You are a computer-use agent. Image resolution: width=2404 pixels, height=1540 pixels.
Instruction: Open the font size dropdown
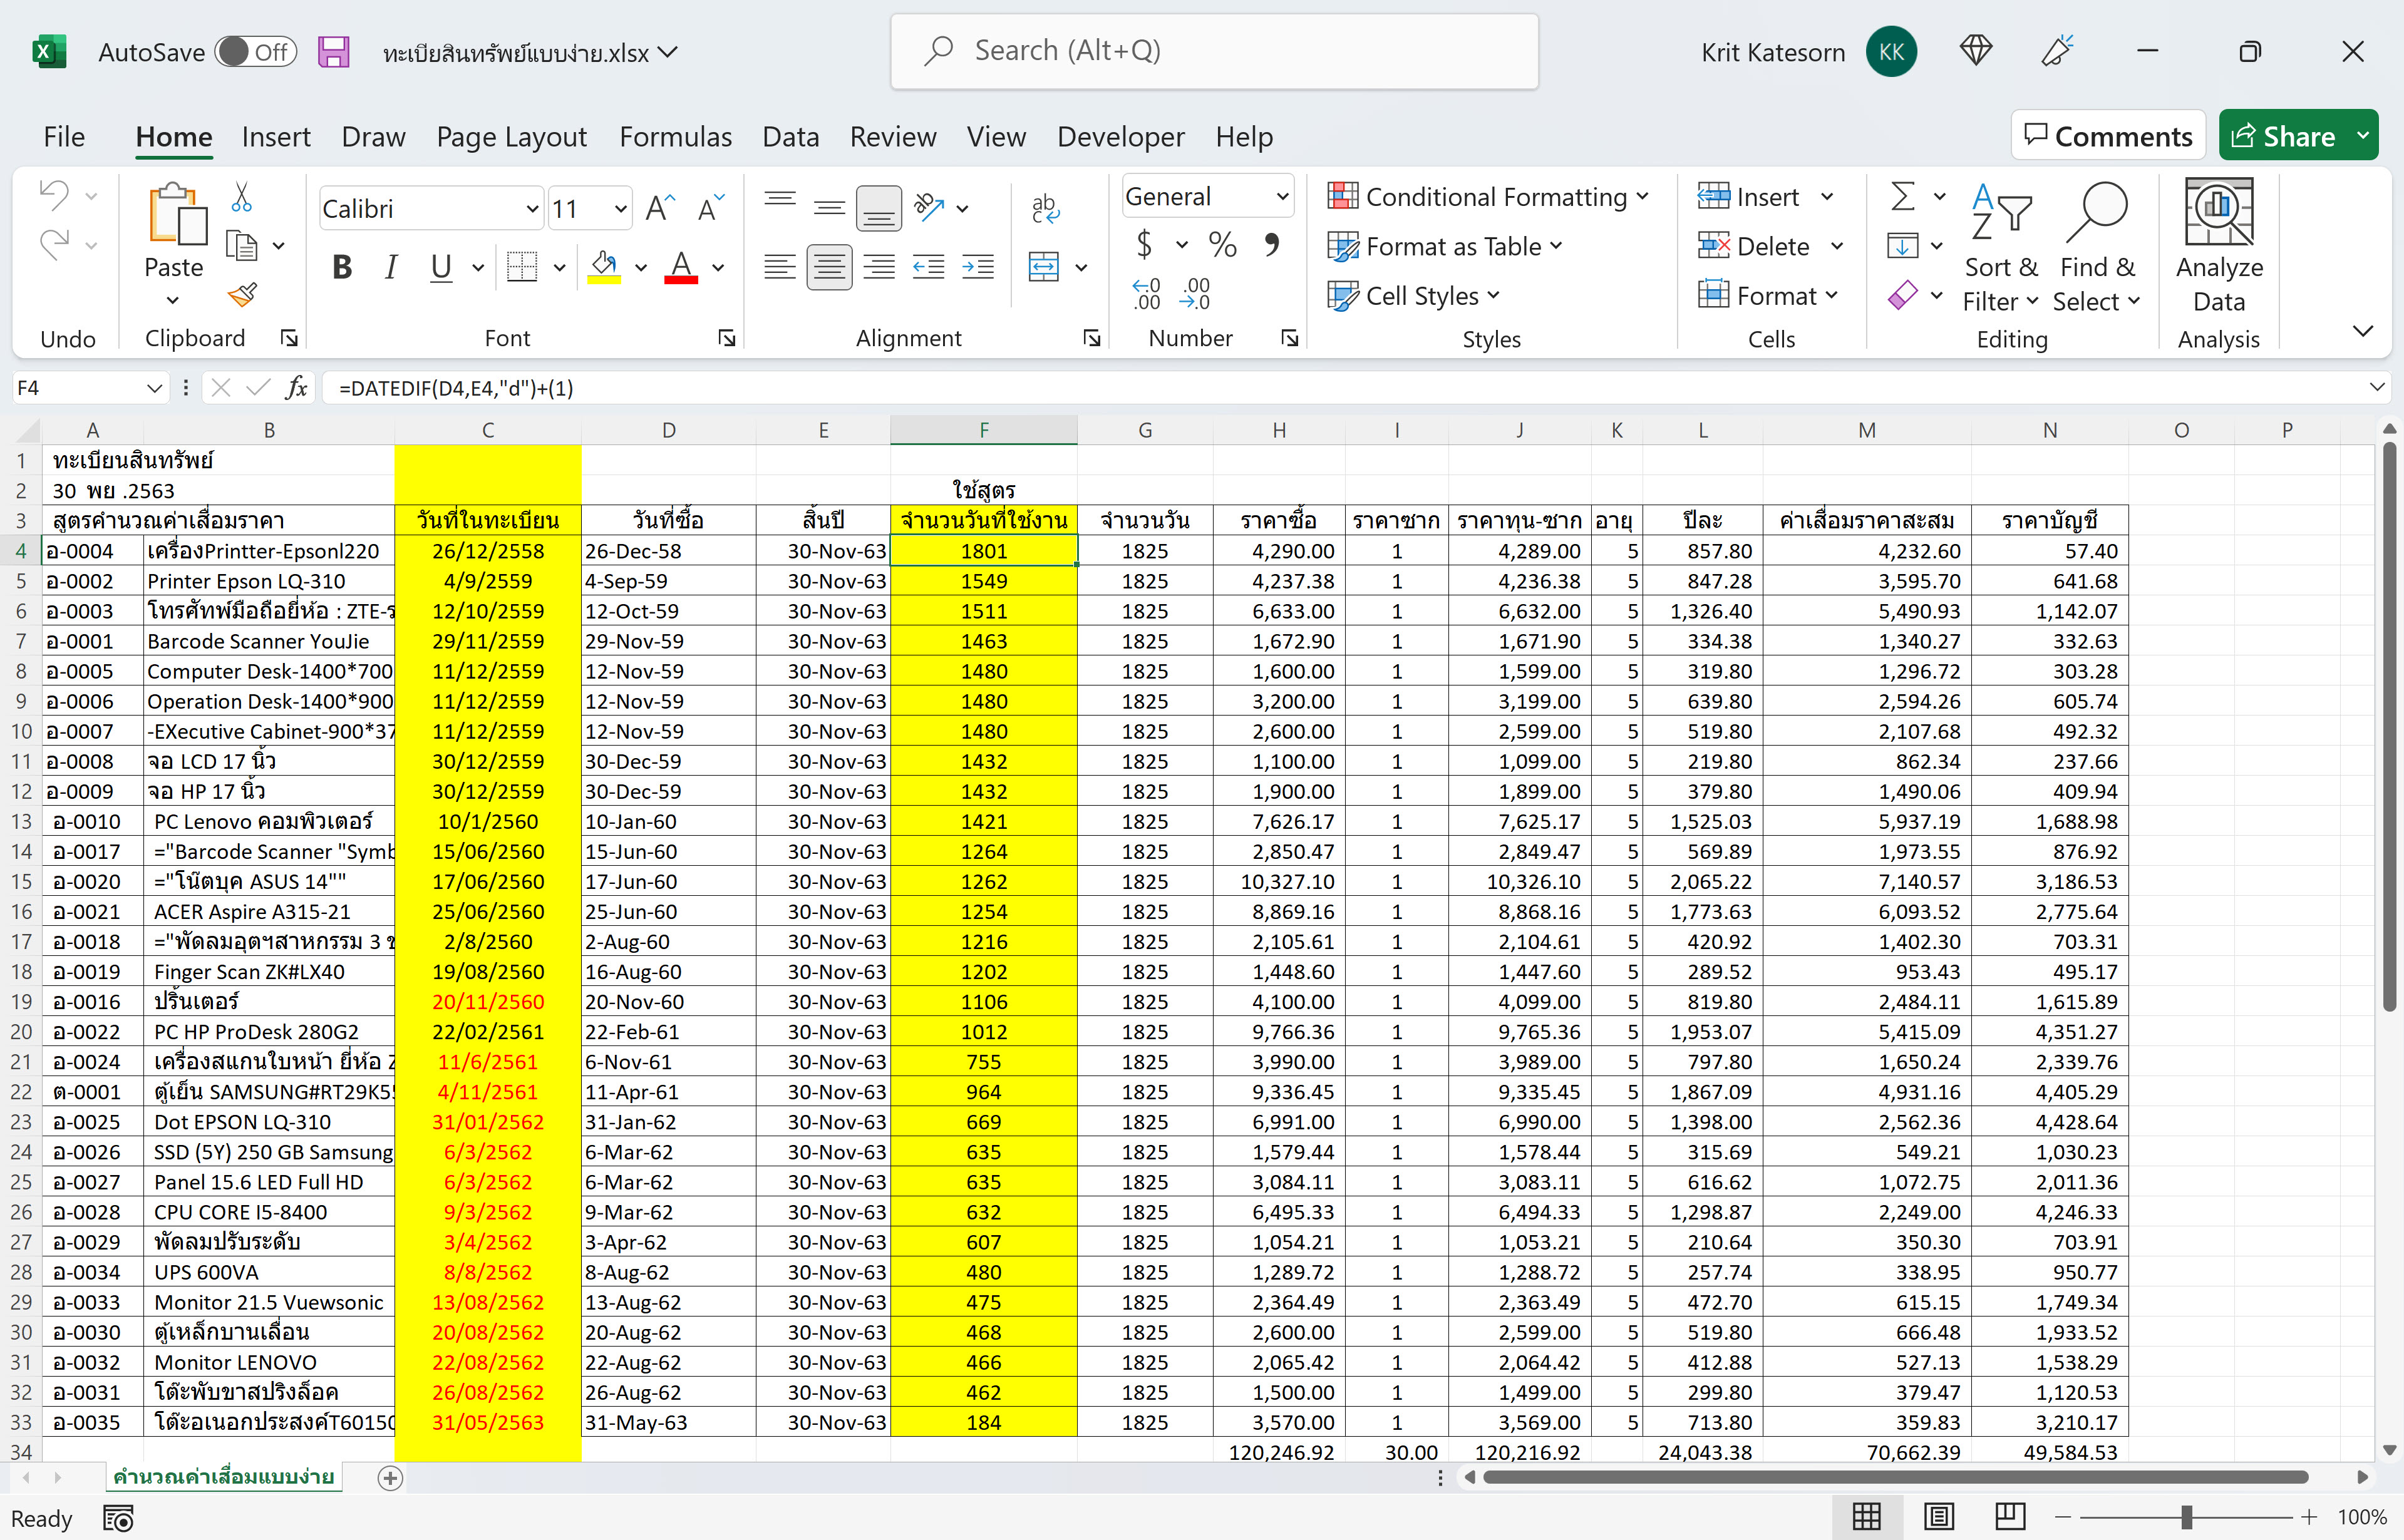620,209
